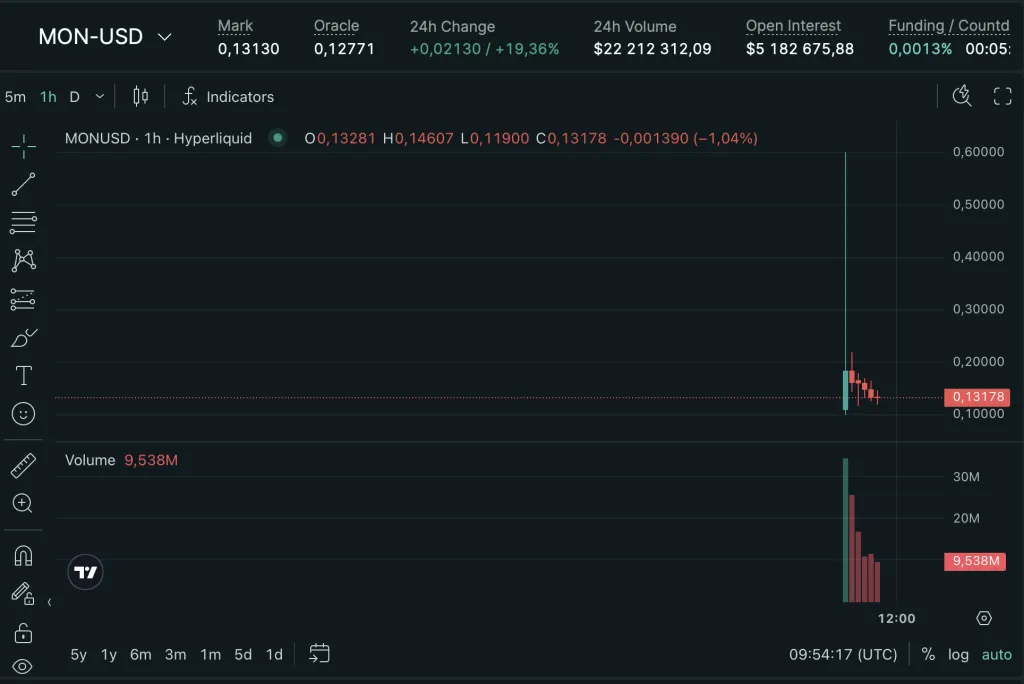Toggle the log scale

(x=958, y=654)
